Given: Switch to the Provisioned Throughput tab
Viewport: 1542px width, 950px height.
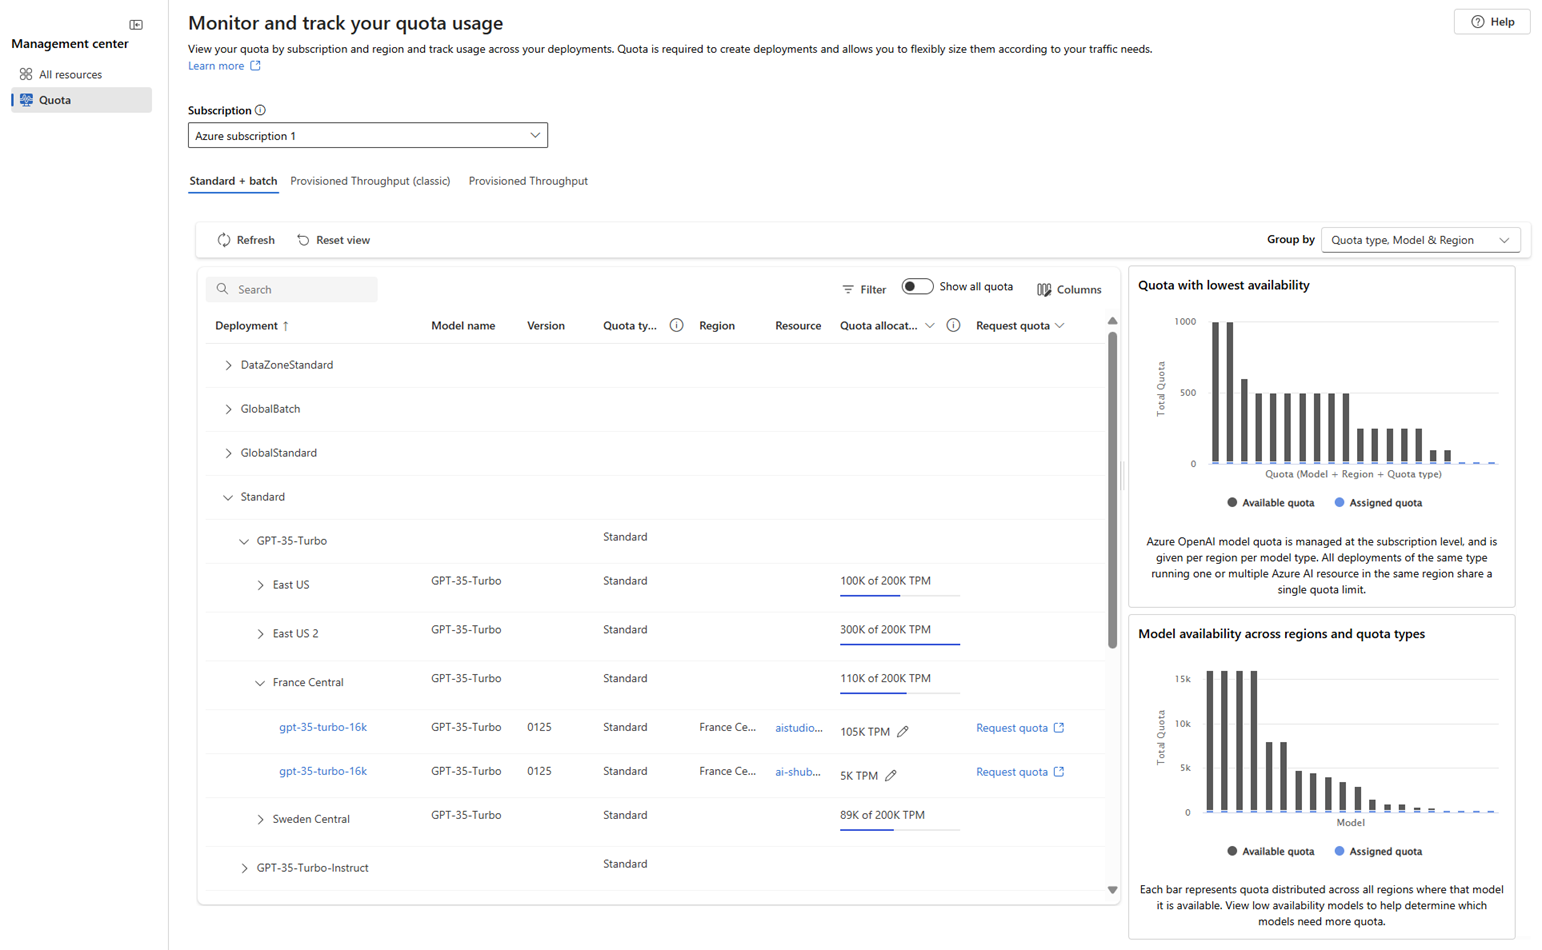Looking at the screenshot, I should pos(528,181).
